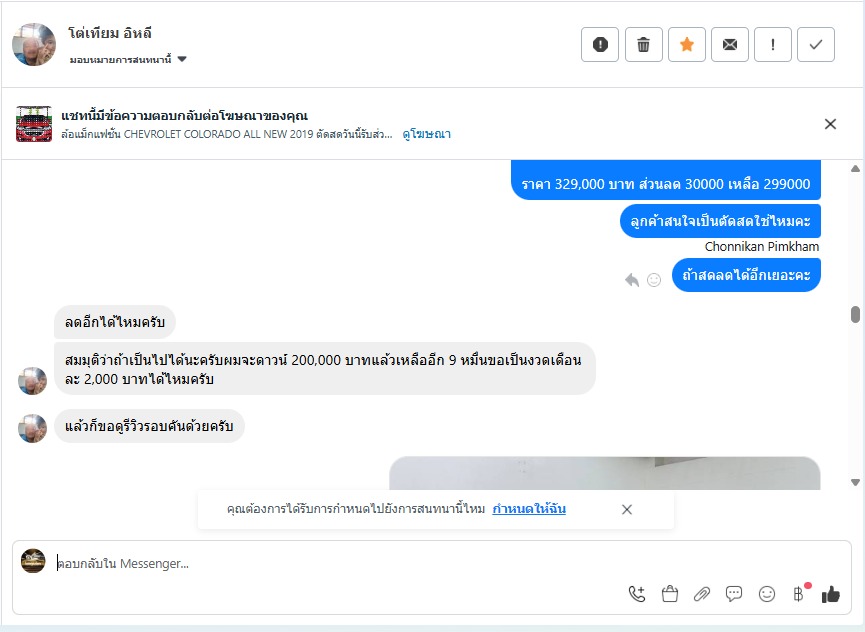Image resolution: width=865 pixels, height=632 pixels.
Task: Click the กำหนดให้ฉัน link
Action: click(x=529, y=509)
